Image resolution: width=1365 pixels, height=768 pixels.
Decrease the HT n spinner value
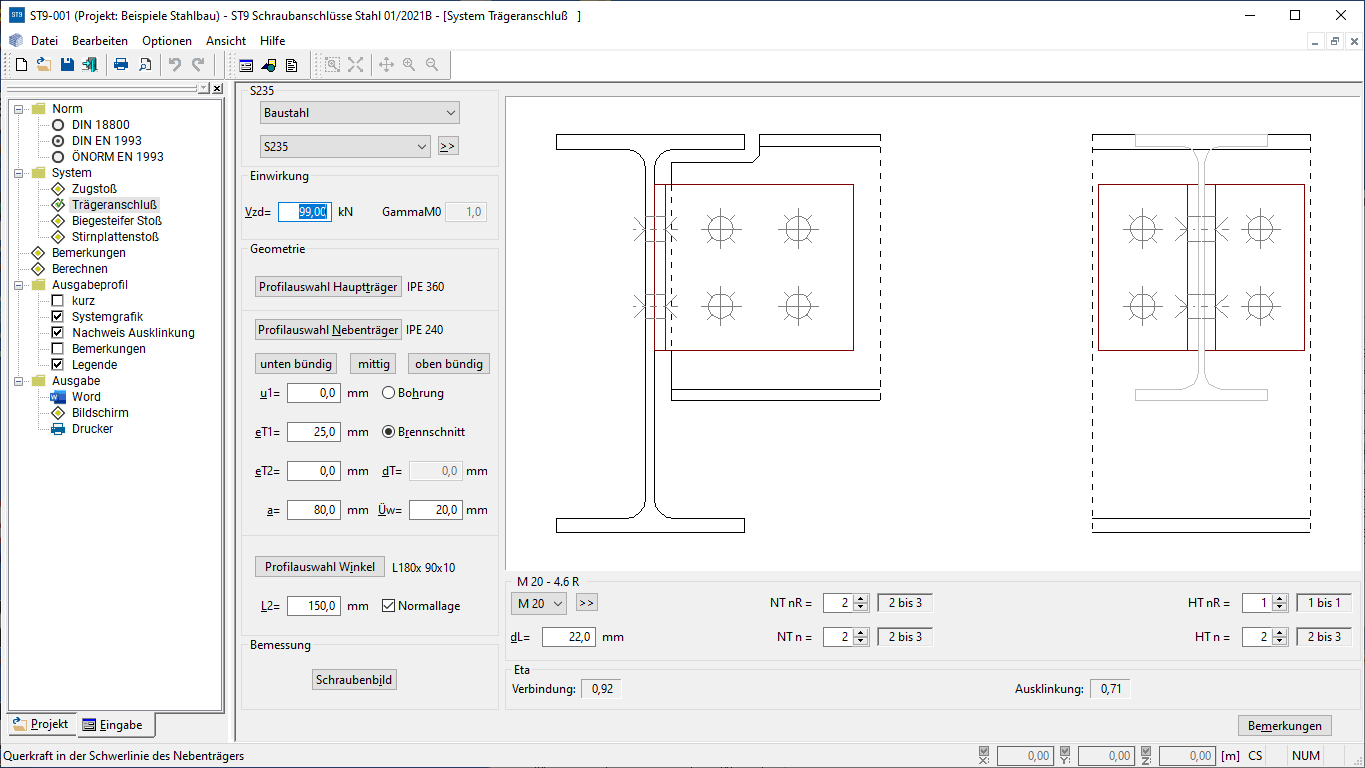1280,641
